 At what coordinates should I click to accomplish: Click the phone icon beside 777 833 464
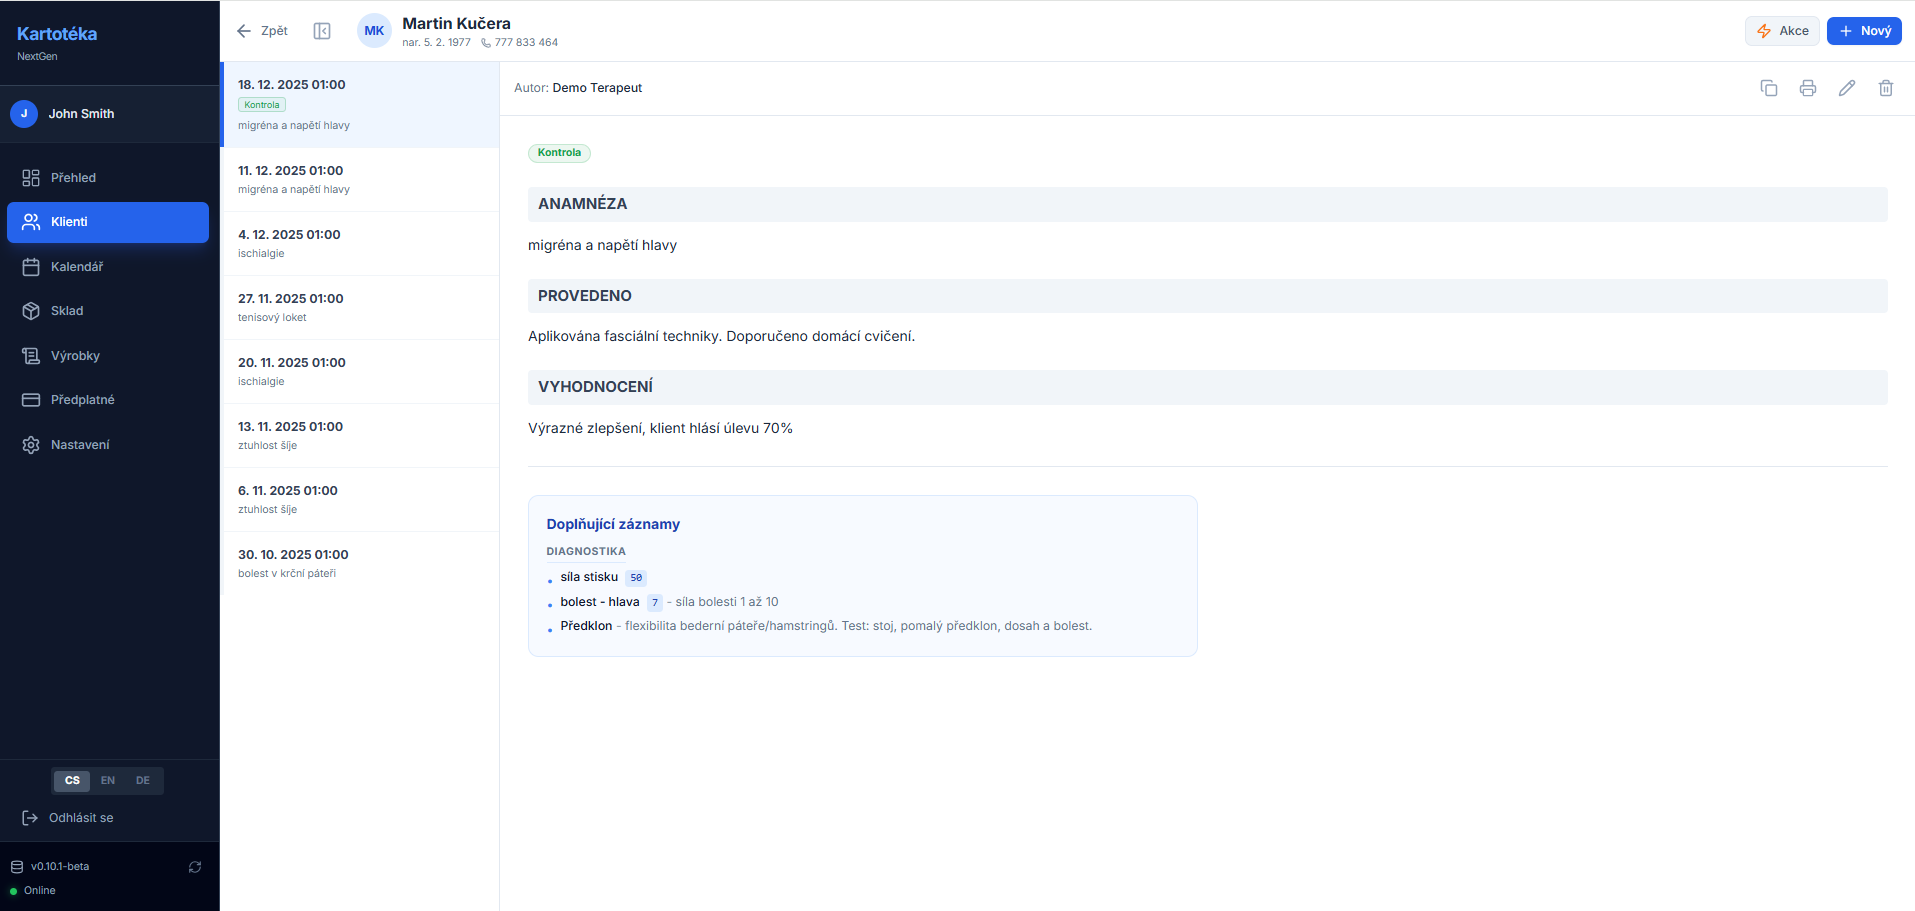pyautogui.click(x=486, y=43)
